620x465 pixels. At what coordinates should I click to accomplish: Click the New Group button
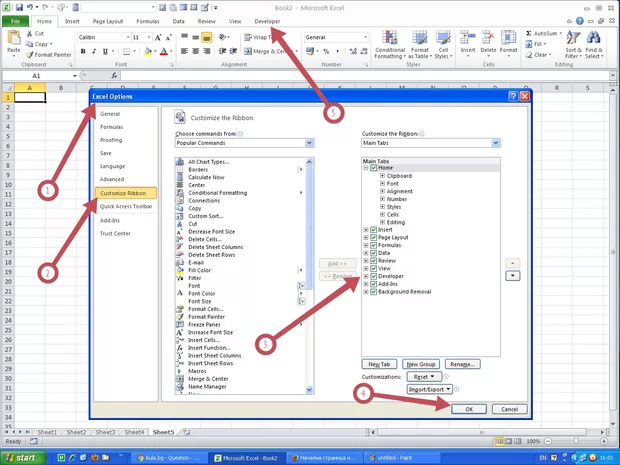tap(420, 364)
